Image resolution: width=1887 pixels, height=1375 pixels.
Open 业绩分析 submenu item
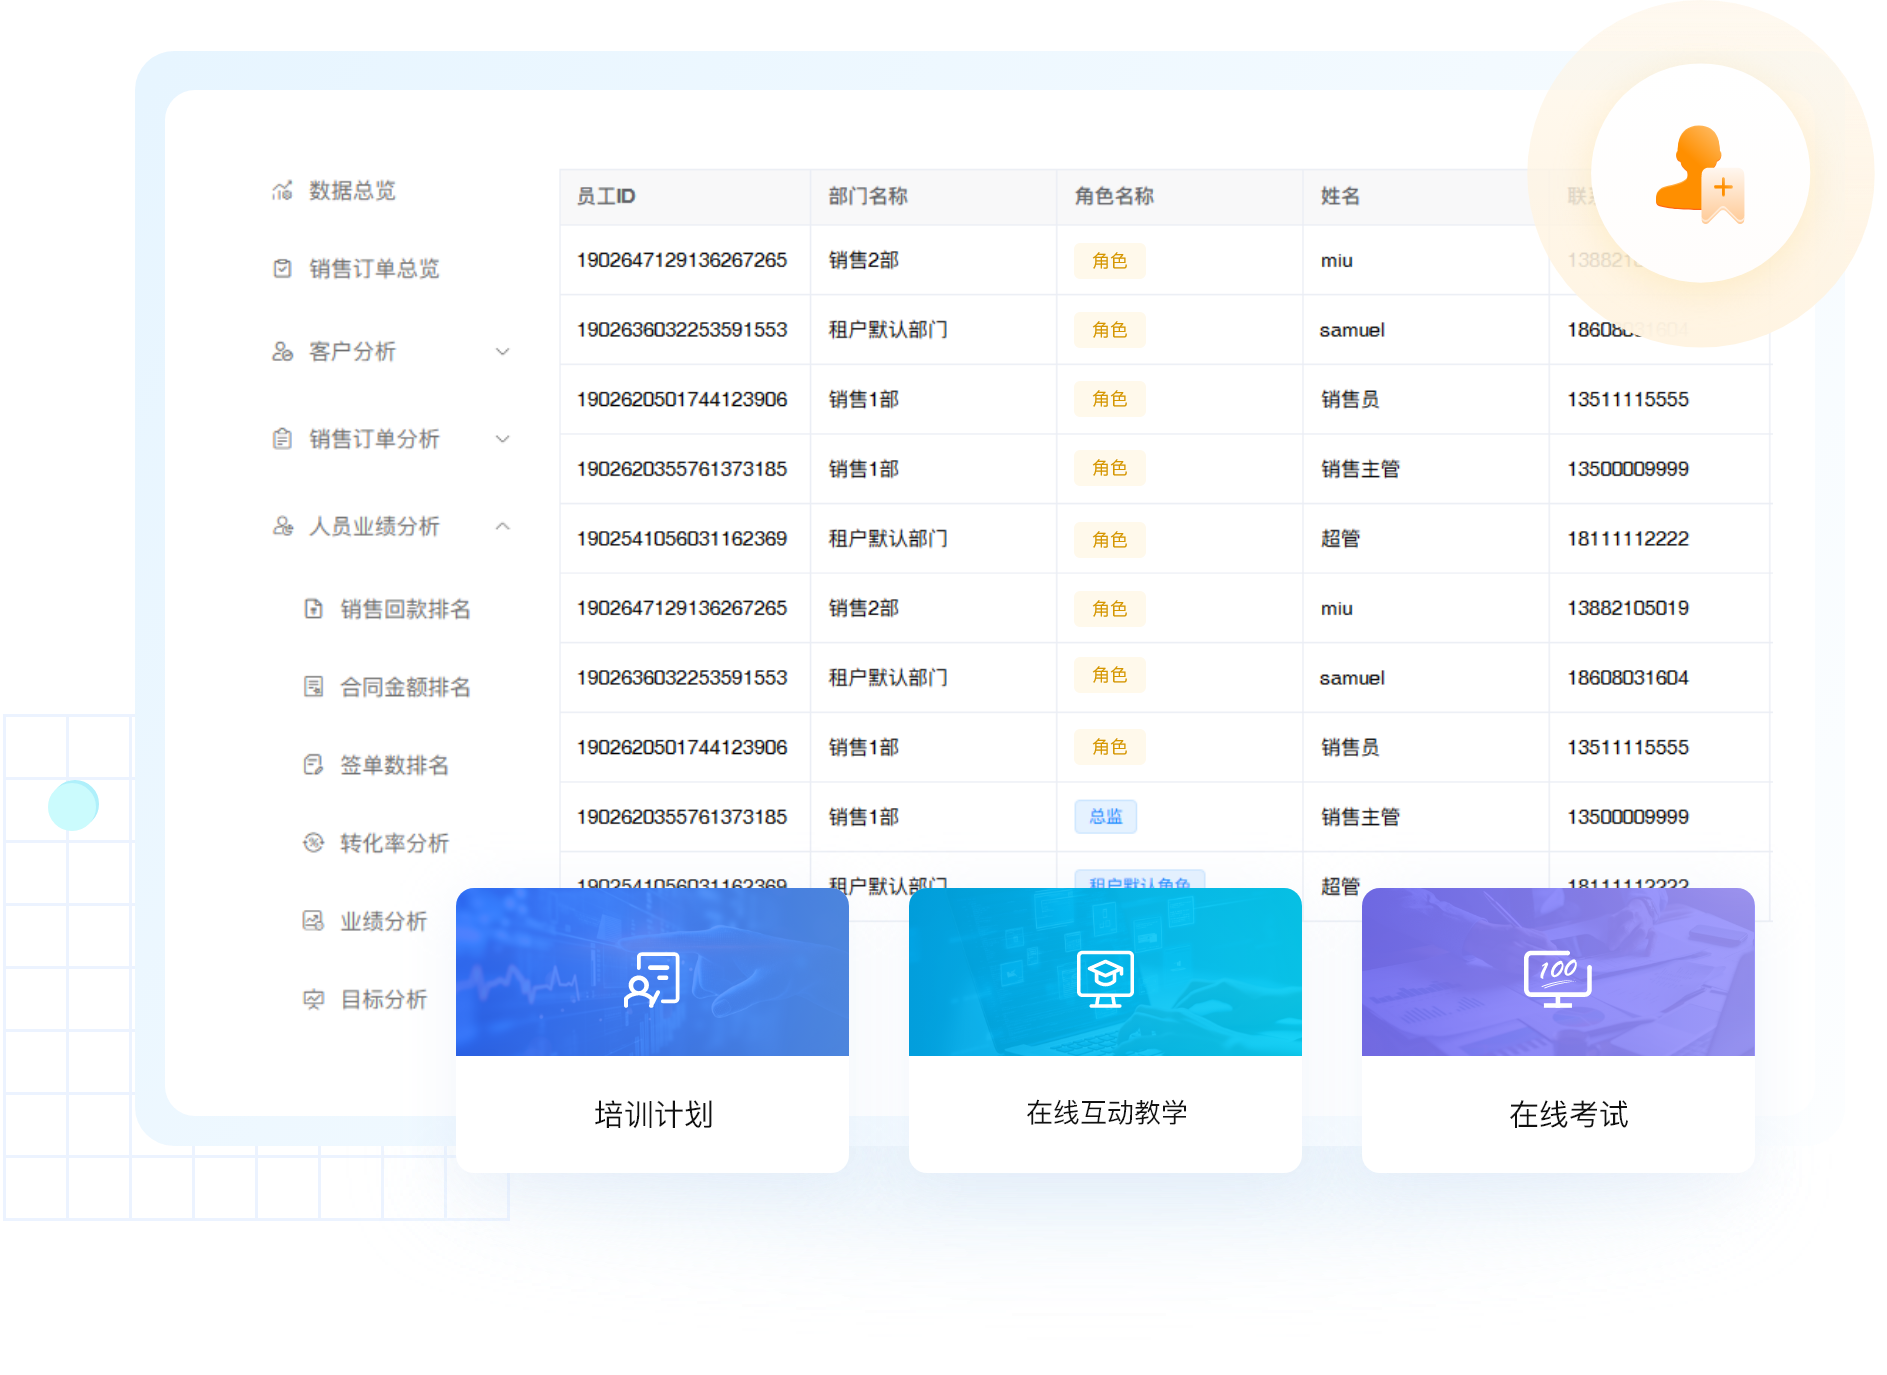383,921
